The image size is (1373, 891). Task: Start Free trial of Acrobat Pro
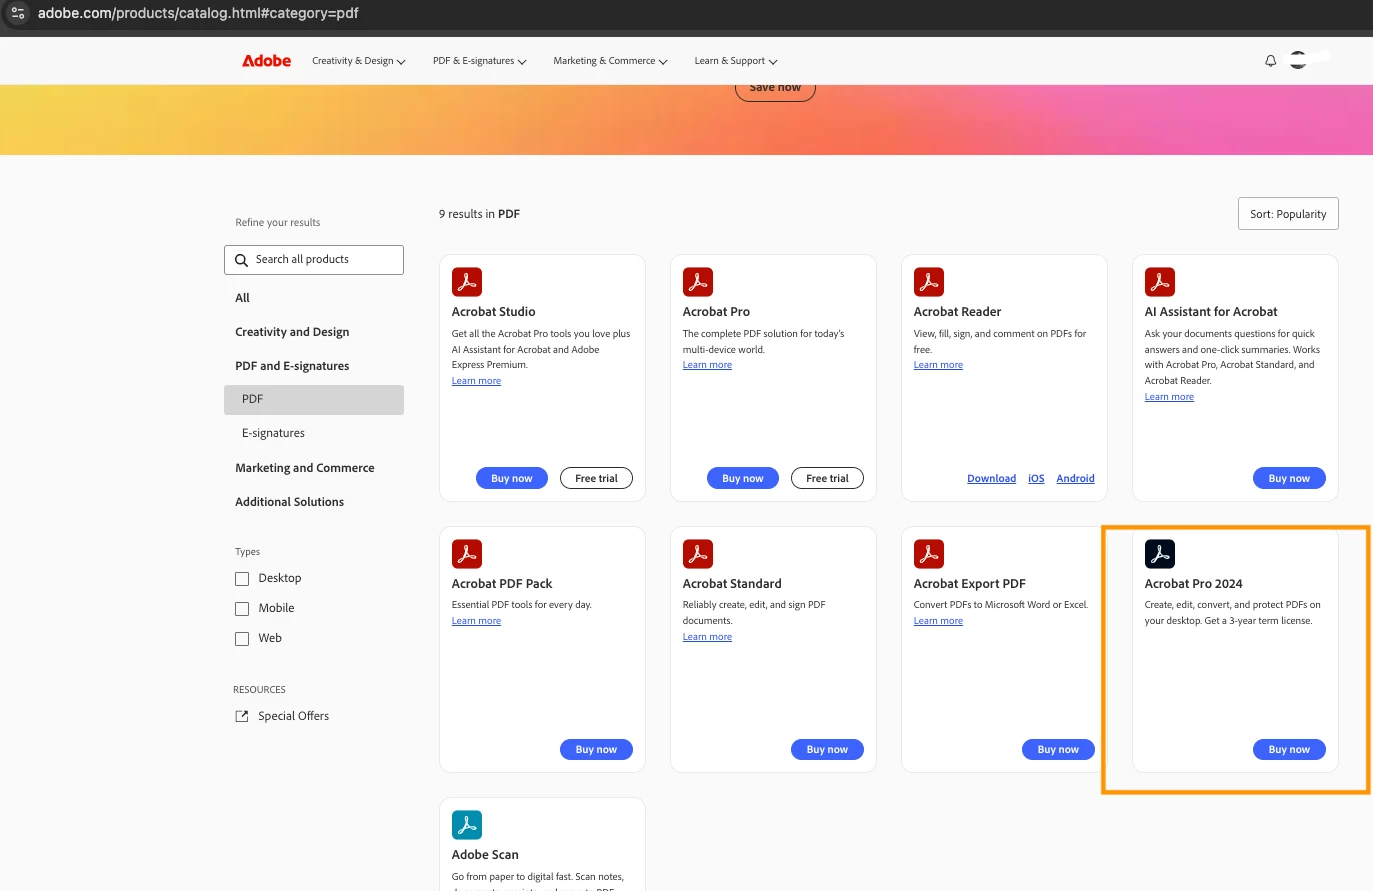point(828,478)
